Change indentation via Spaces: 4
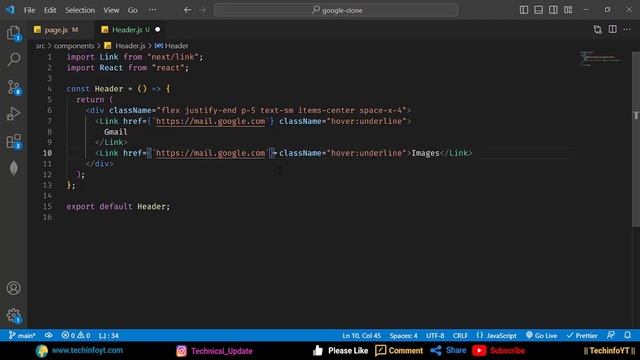The width and height of the screenshot is (640, 360). pos(403,336)
